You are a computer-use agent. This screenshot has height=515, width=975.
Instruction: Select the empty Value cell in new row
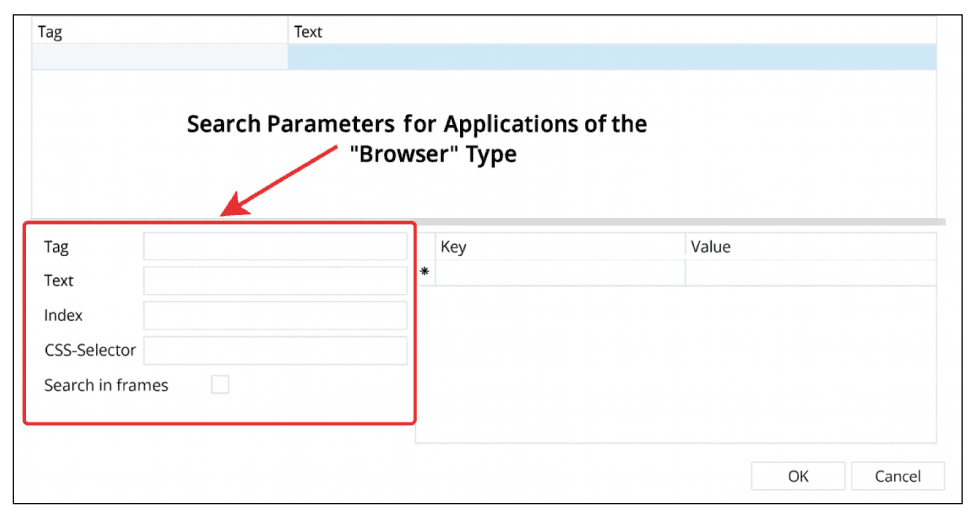(x=810, y=272)
